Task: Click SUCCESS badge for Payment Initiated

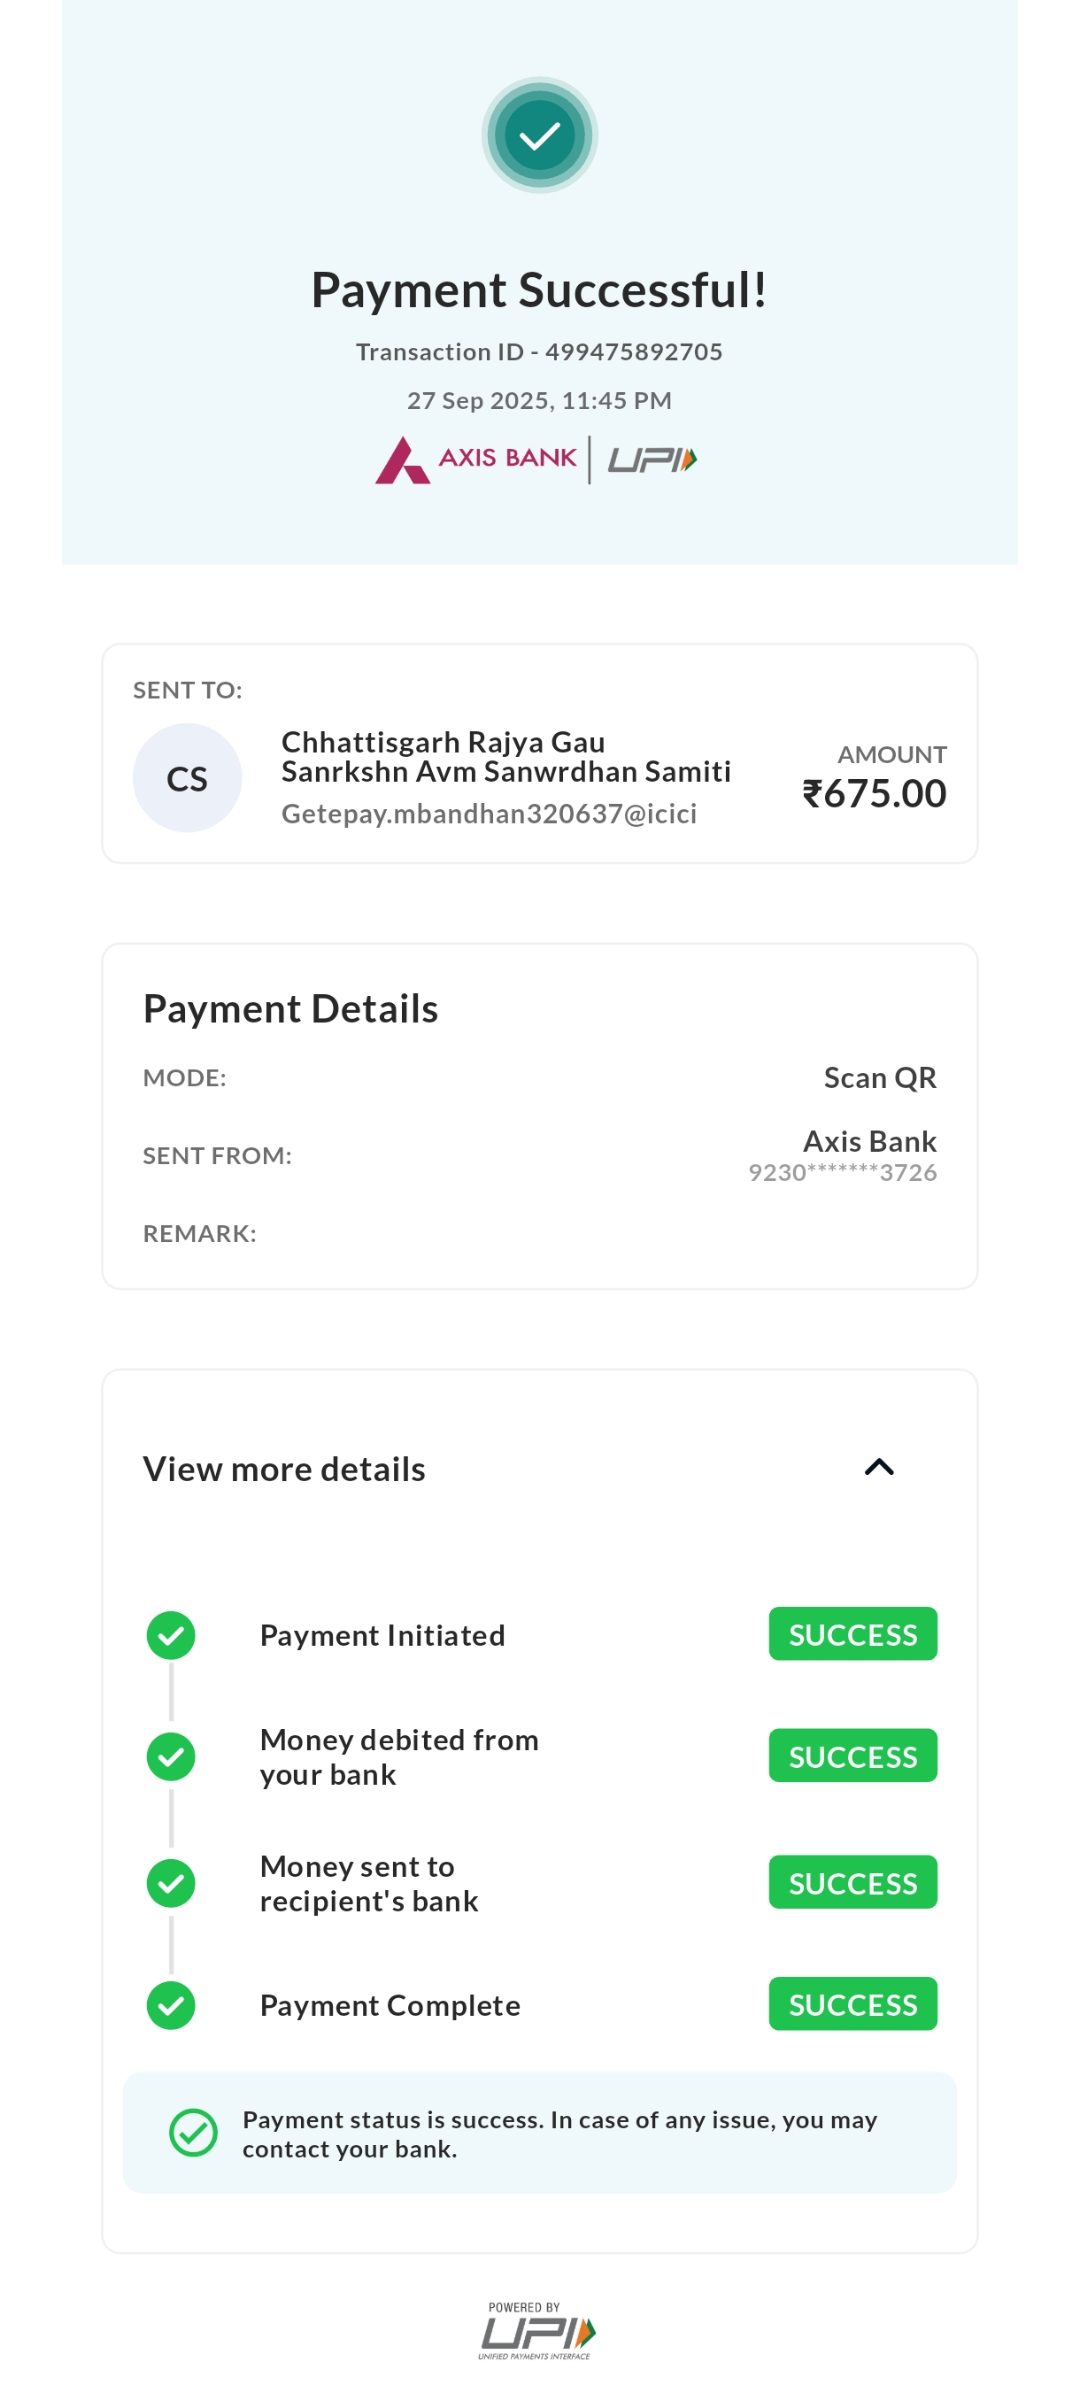Action: point(852,1634)
